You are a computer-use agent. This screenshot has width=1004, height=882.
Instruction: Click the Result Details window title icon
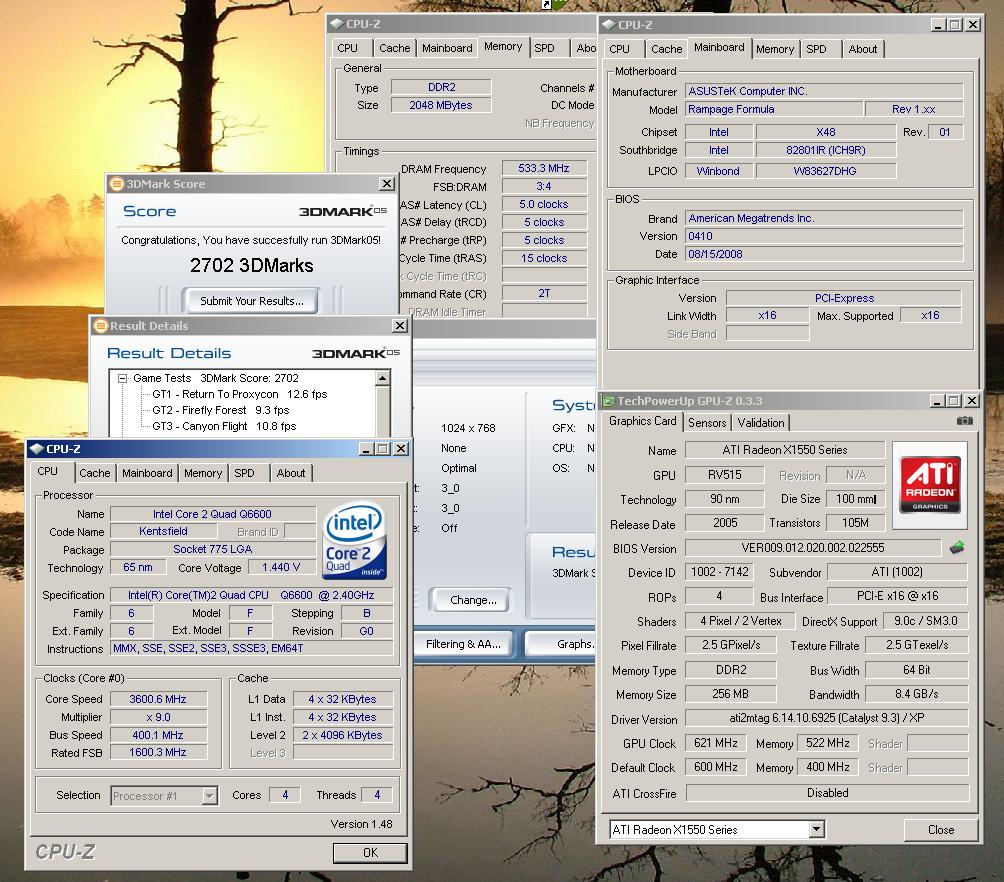(101, 326)
